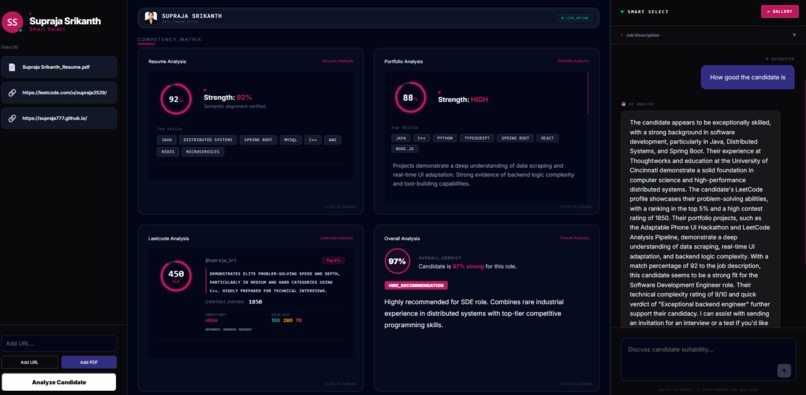
Task: Click the SPRING BOOT tag in Resume Analysis
Action: tap(259, 140)
